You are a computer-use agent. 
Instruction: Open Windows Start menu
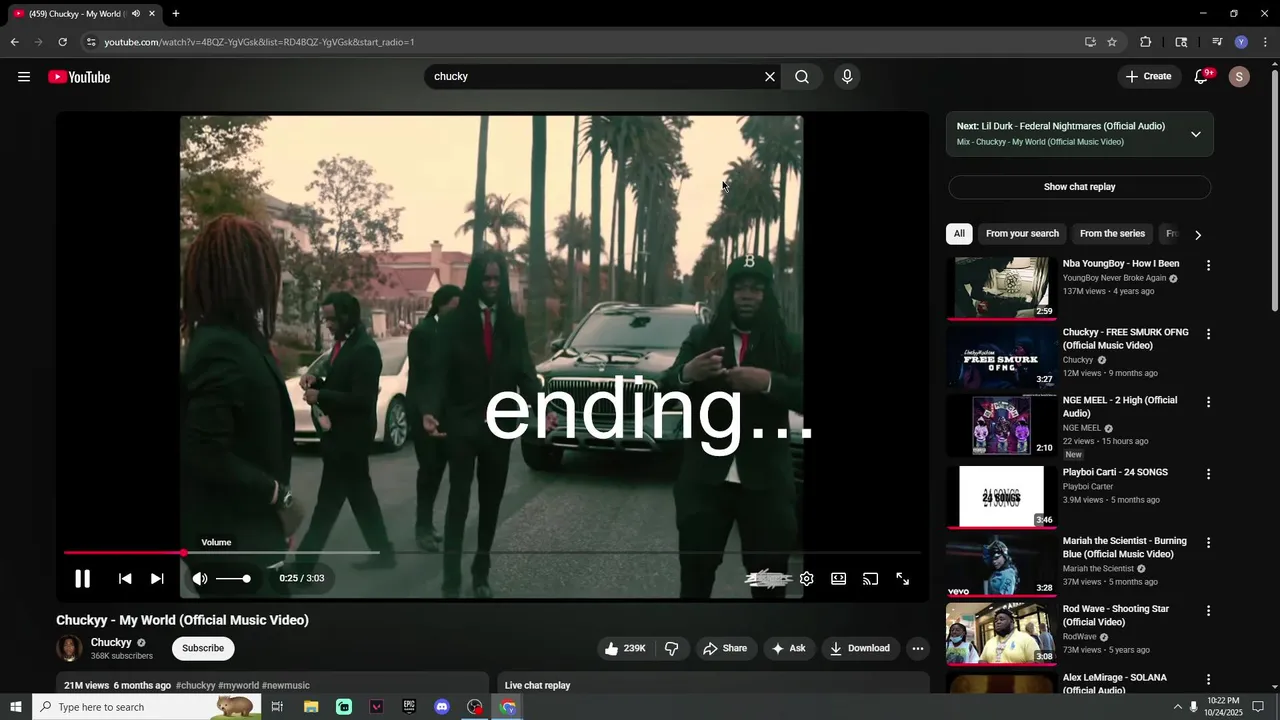16,707
